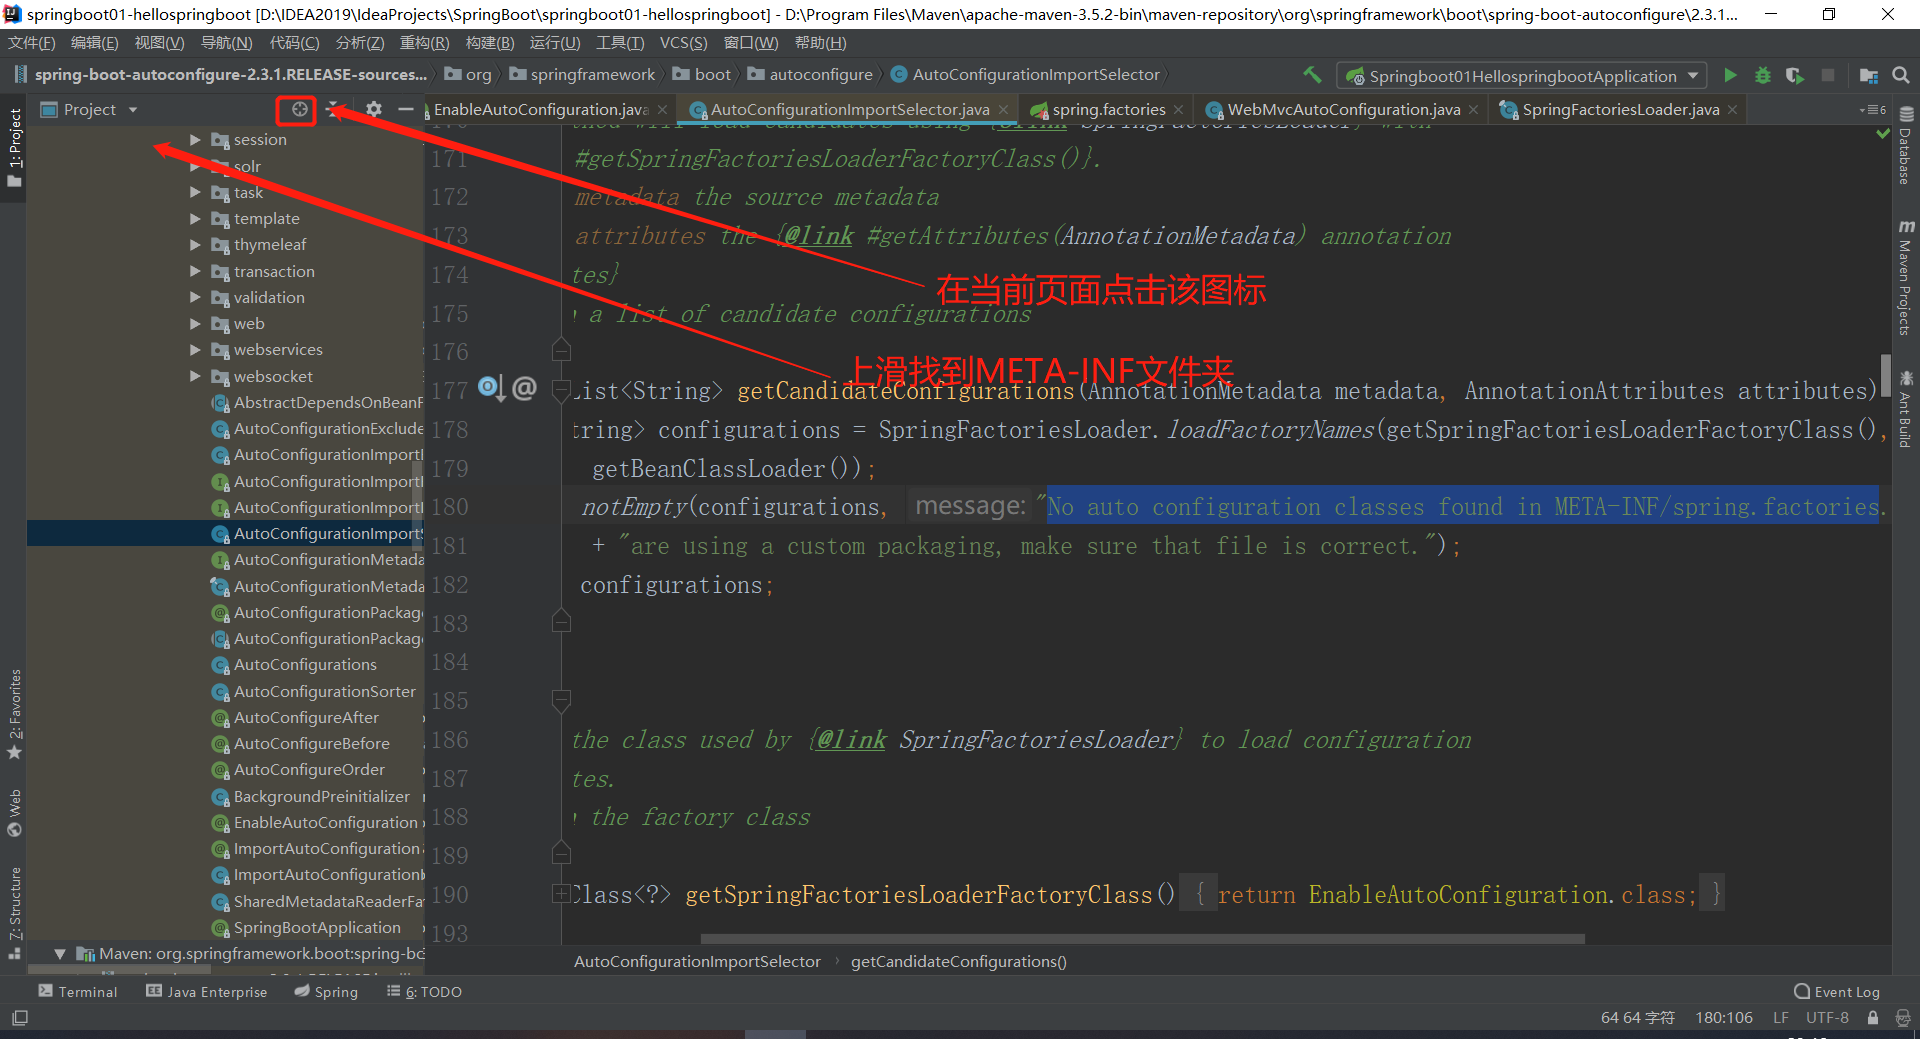Open Project panel settings gear icon
Viewport: 1920px width, 1039px height.
point(373,109)
